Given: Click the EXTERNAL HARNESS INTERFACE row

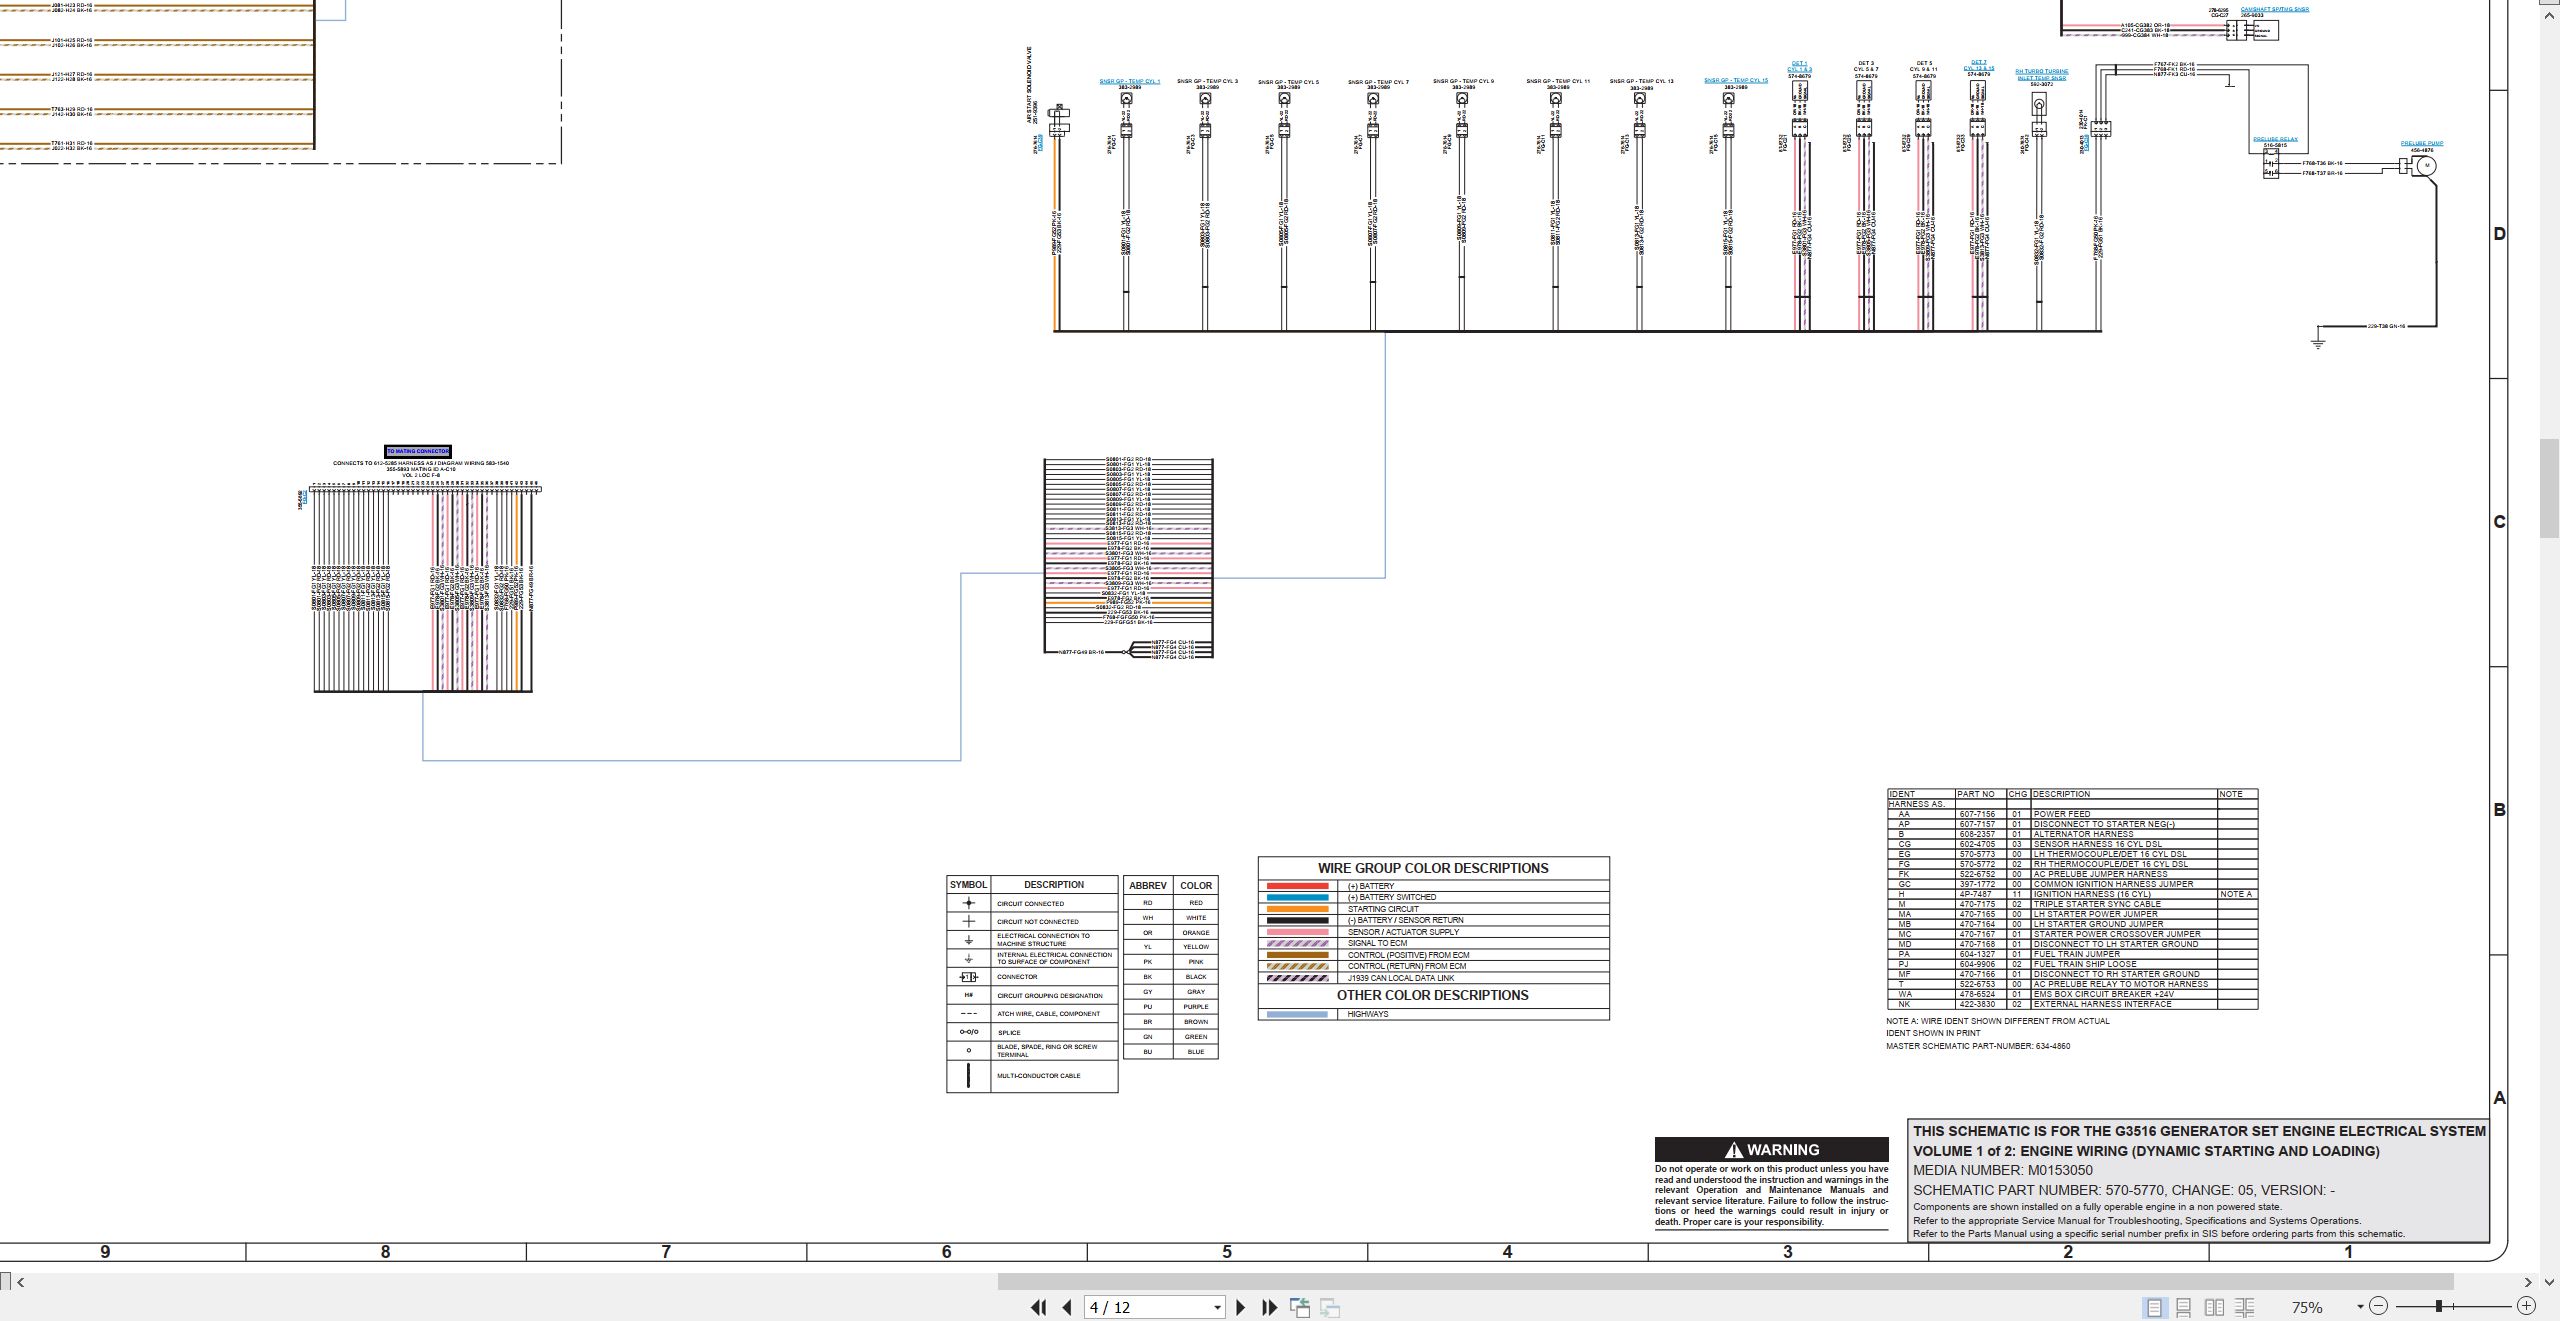Looking at the screenshot, I should tap(2072, 1004).
